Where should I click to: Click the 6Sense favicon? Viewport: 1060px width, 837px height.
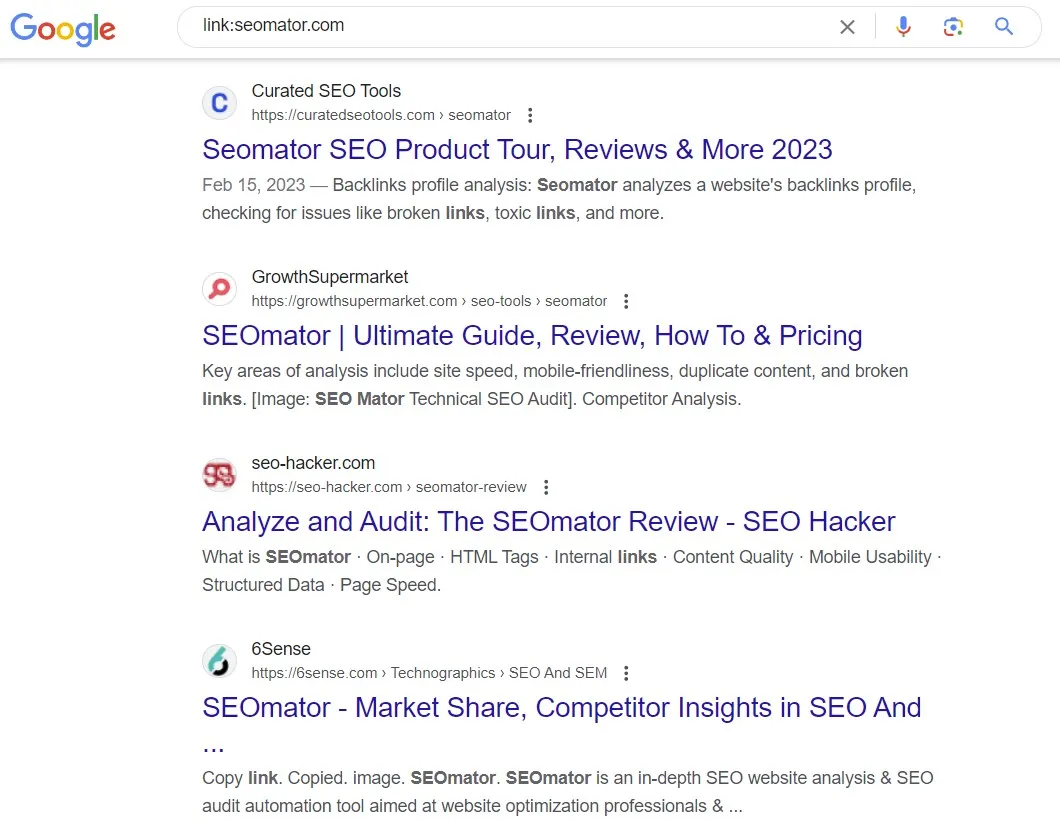220,661
